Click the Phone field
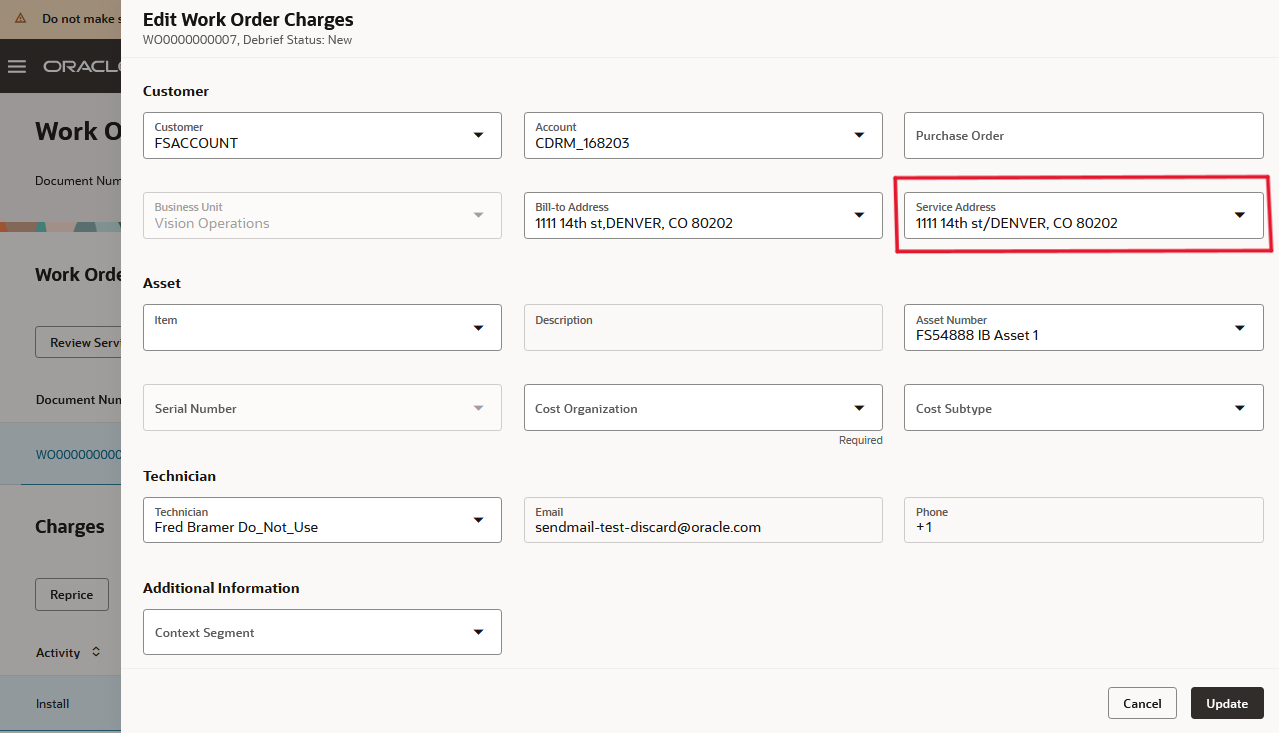The width and height of the screenshot is (1279, 733). click(x=1083, y=520)
